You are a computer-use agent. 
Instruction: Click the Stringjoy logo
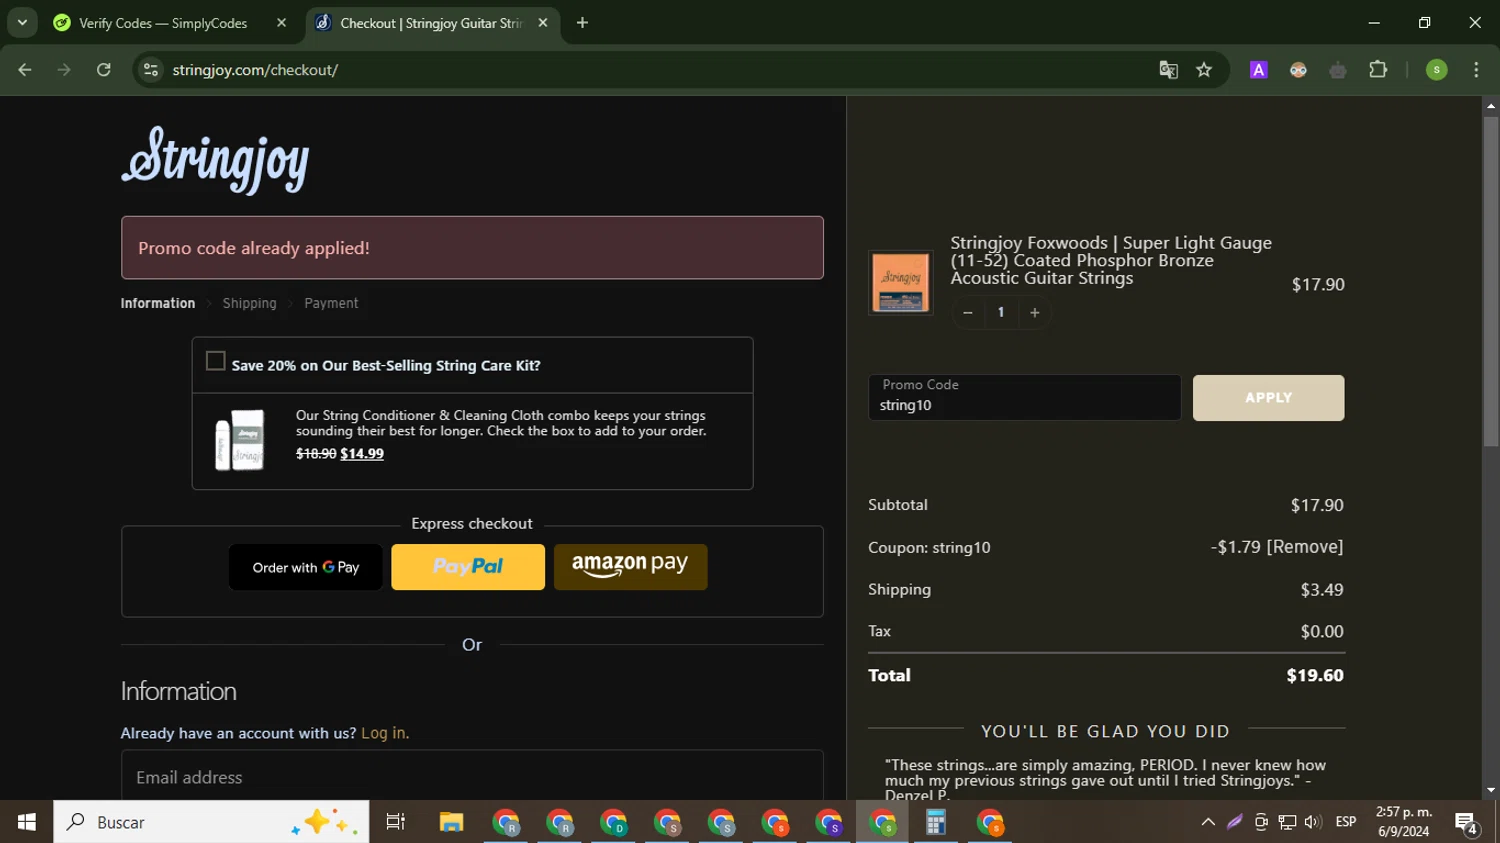tap(215, 160)
